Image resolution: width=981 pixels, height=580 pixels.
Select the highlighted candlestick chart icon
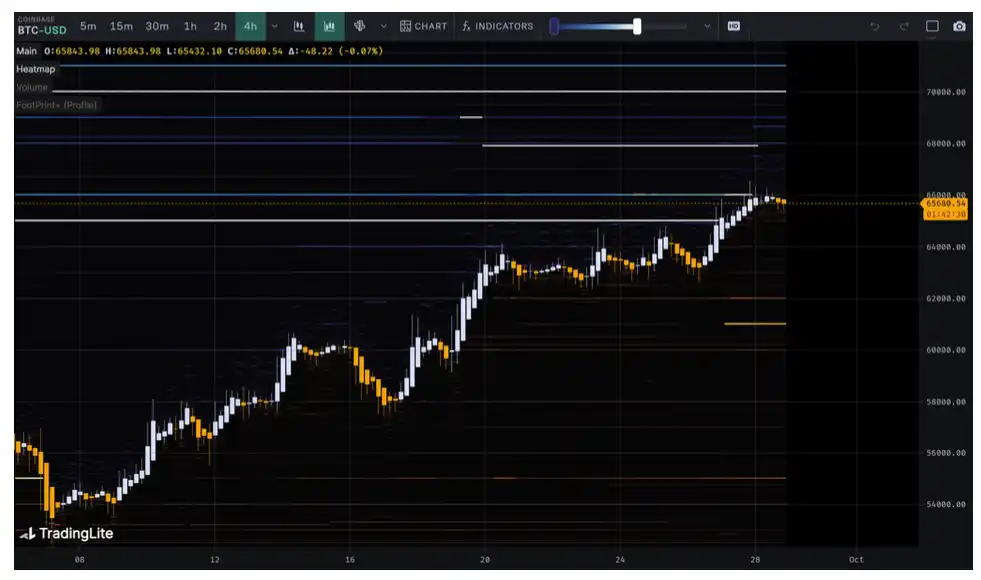[329, 26]
